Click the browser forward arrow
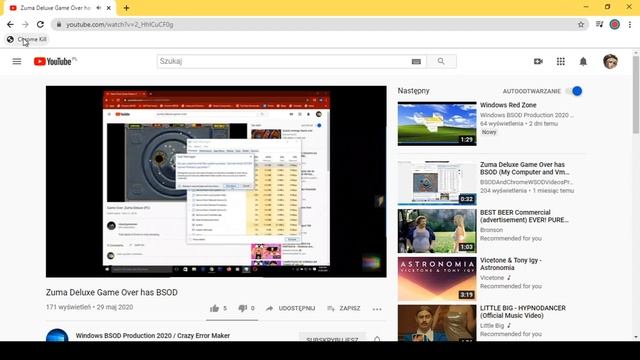 (x=25, y=24)
